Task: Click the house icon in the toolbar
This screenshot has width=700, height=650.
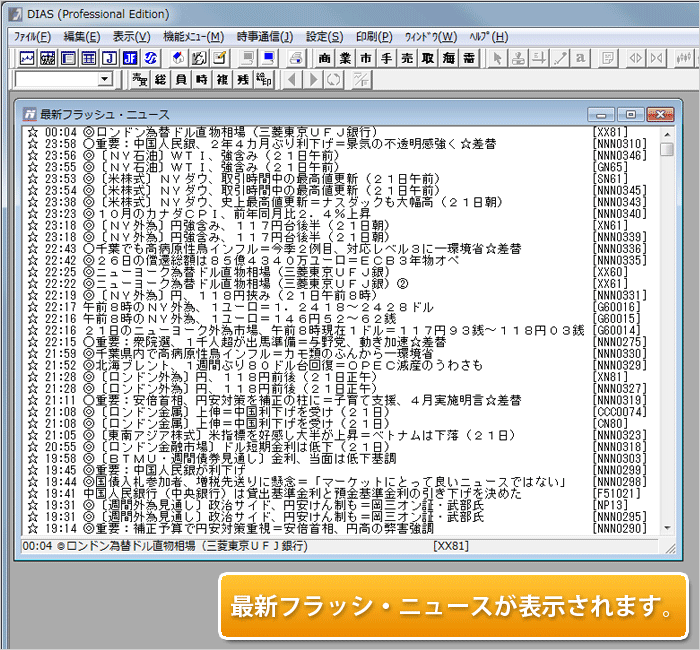Action: coord(178,57)
